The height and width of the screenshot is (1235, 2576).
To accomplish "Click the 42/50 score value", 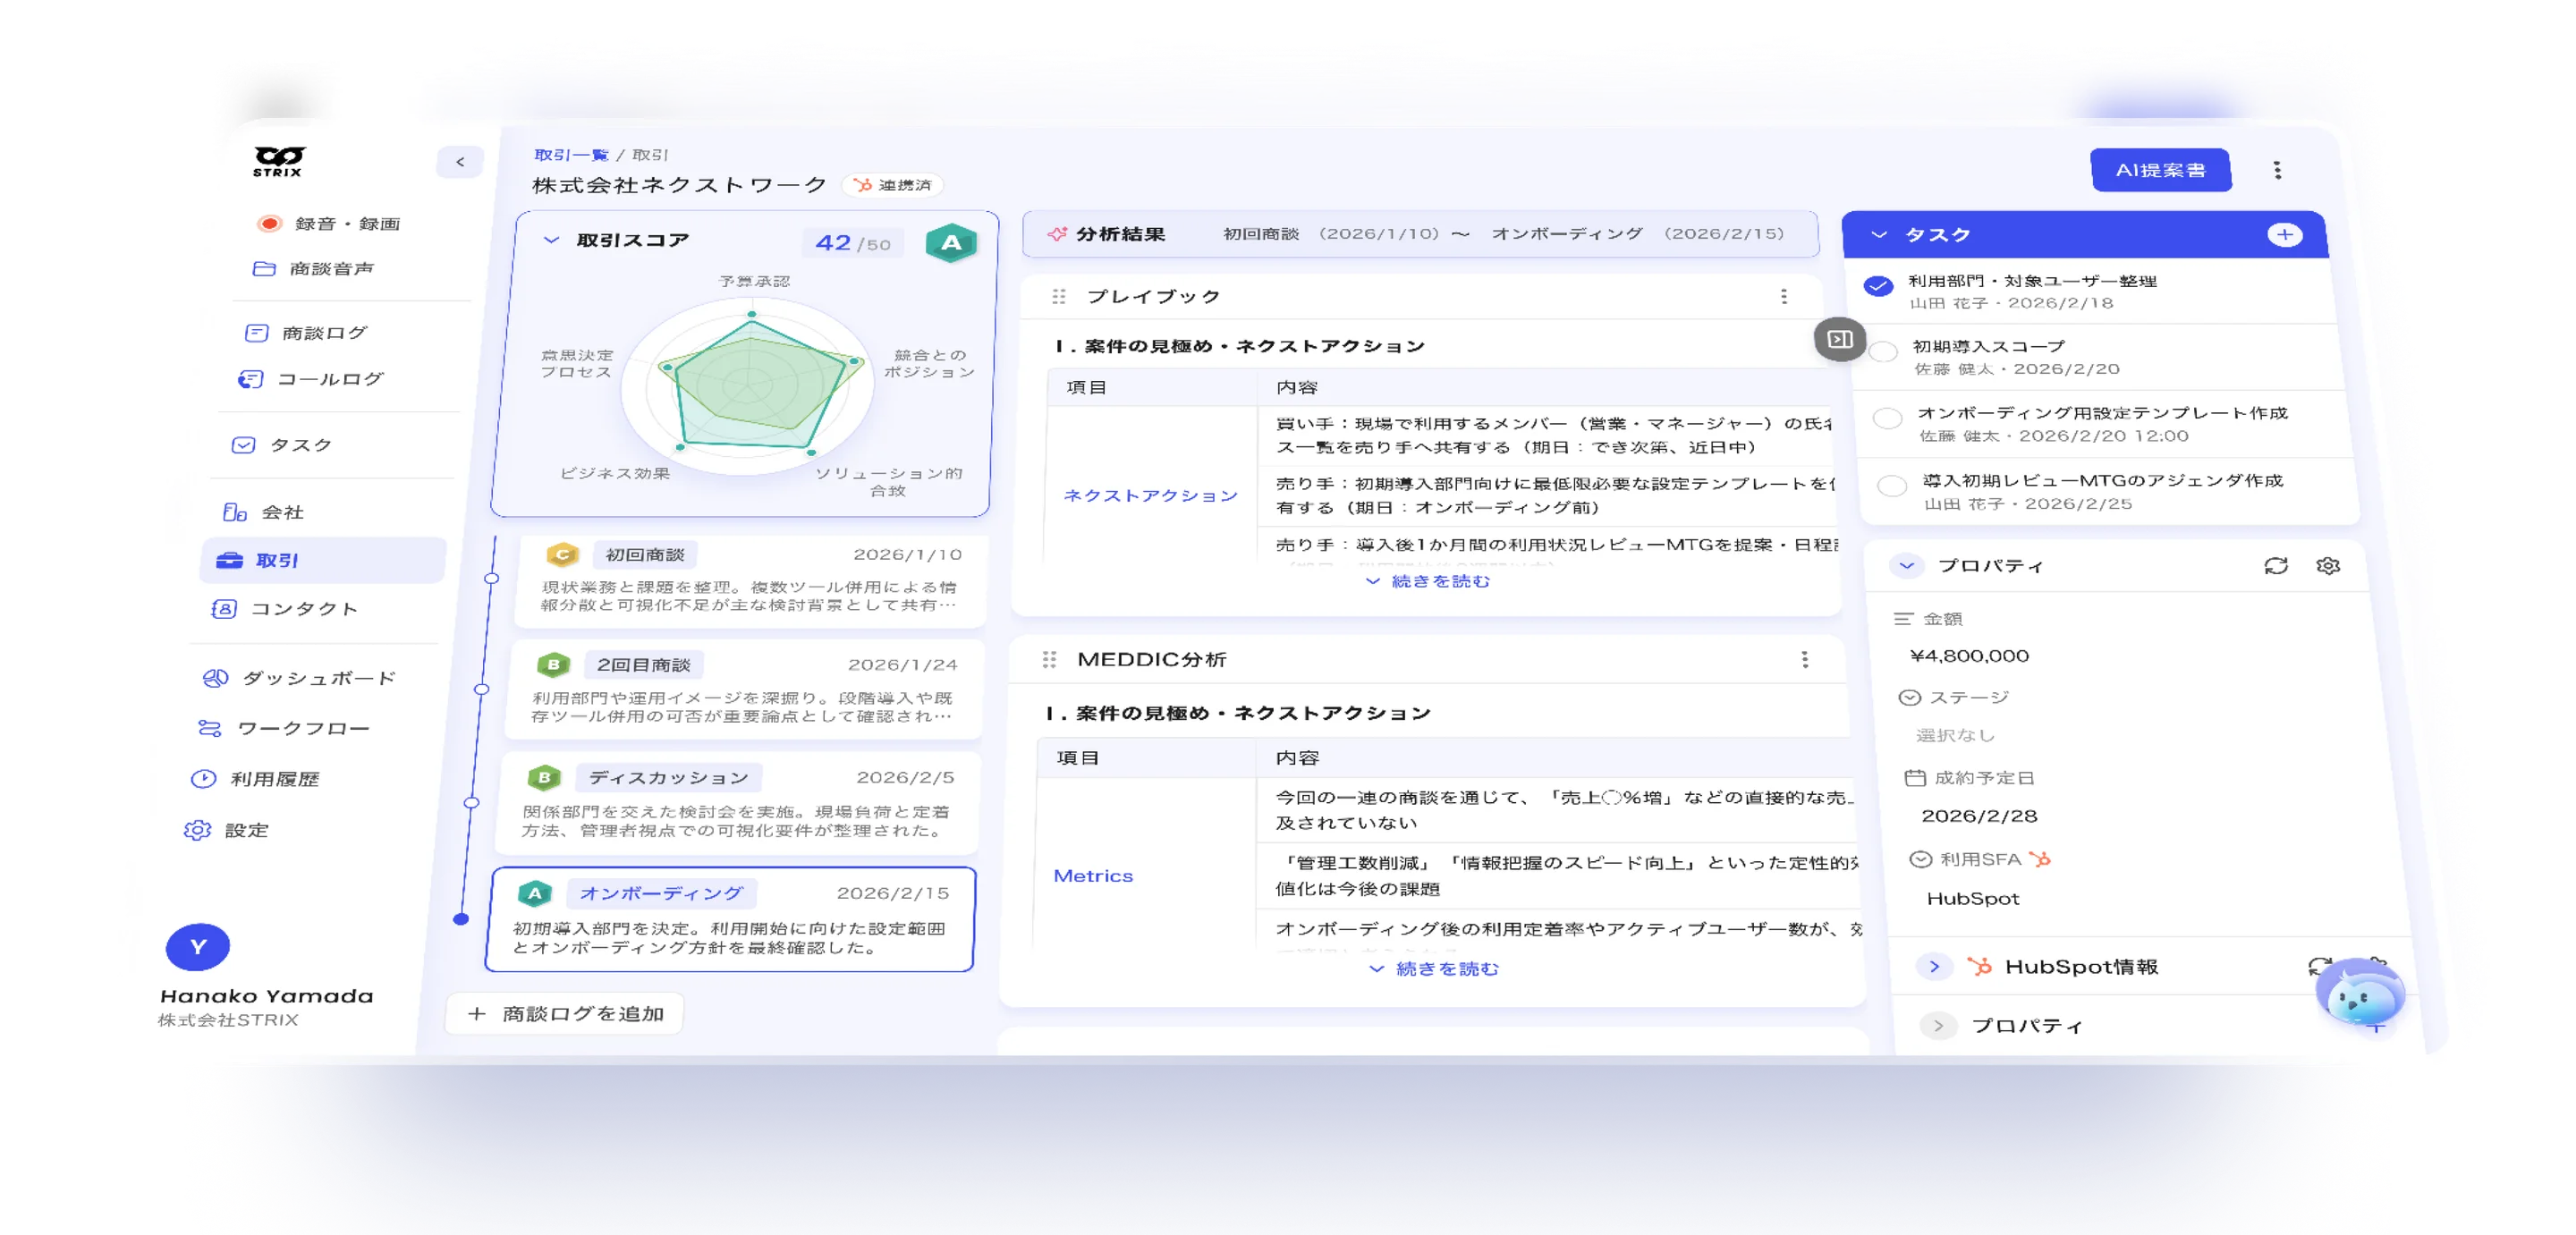I will tap(853, 243).
